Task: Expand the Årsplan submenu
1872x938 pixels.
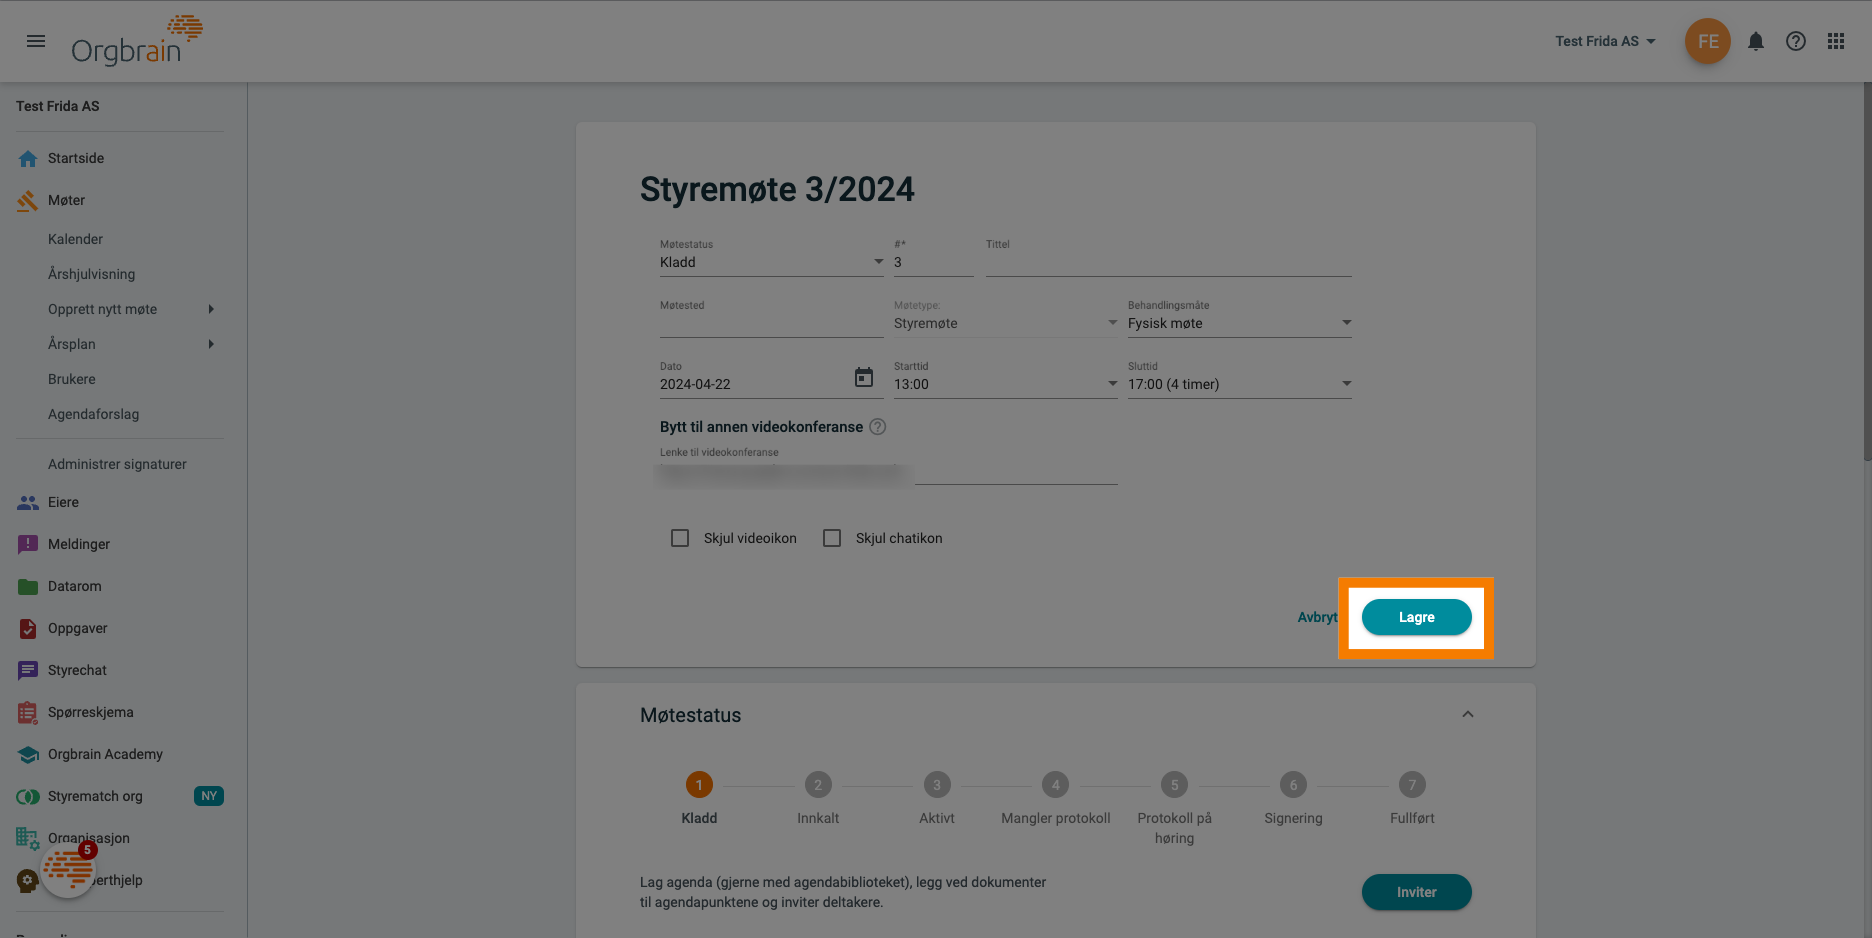Action: tap(211, 344)
